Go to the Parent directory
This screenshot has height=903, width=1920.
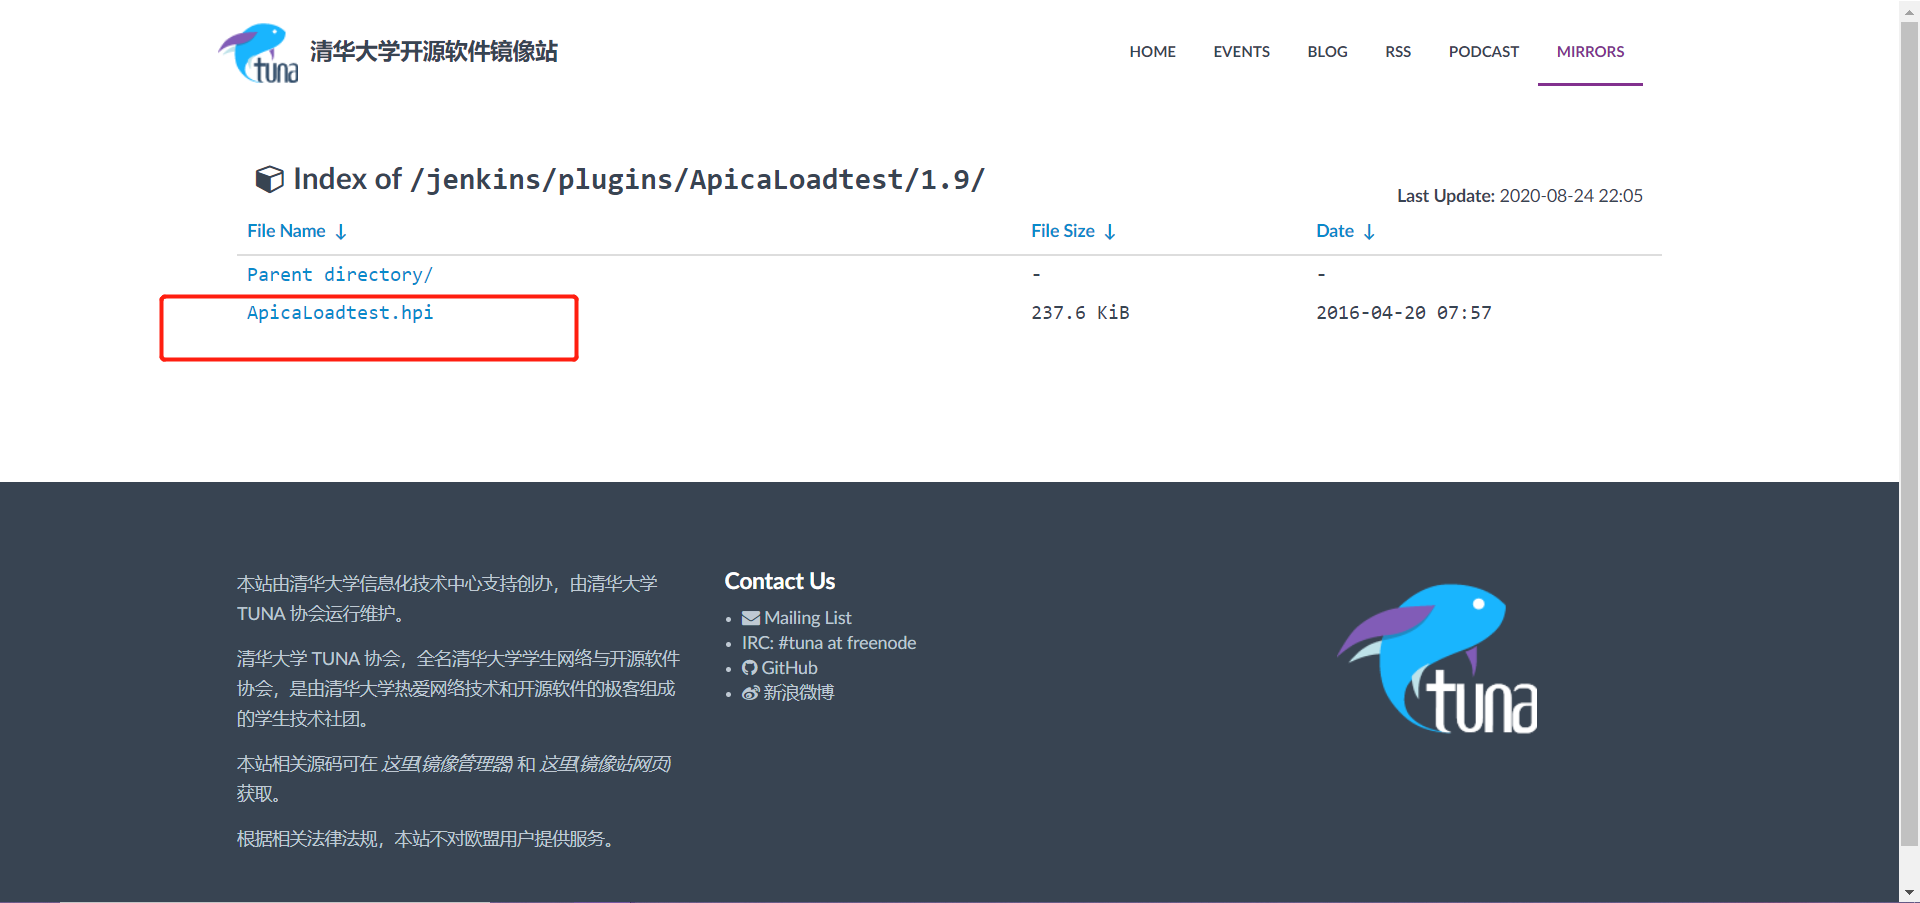340,274
